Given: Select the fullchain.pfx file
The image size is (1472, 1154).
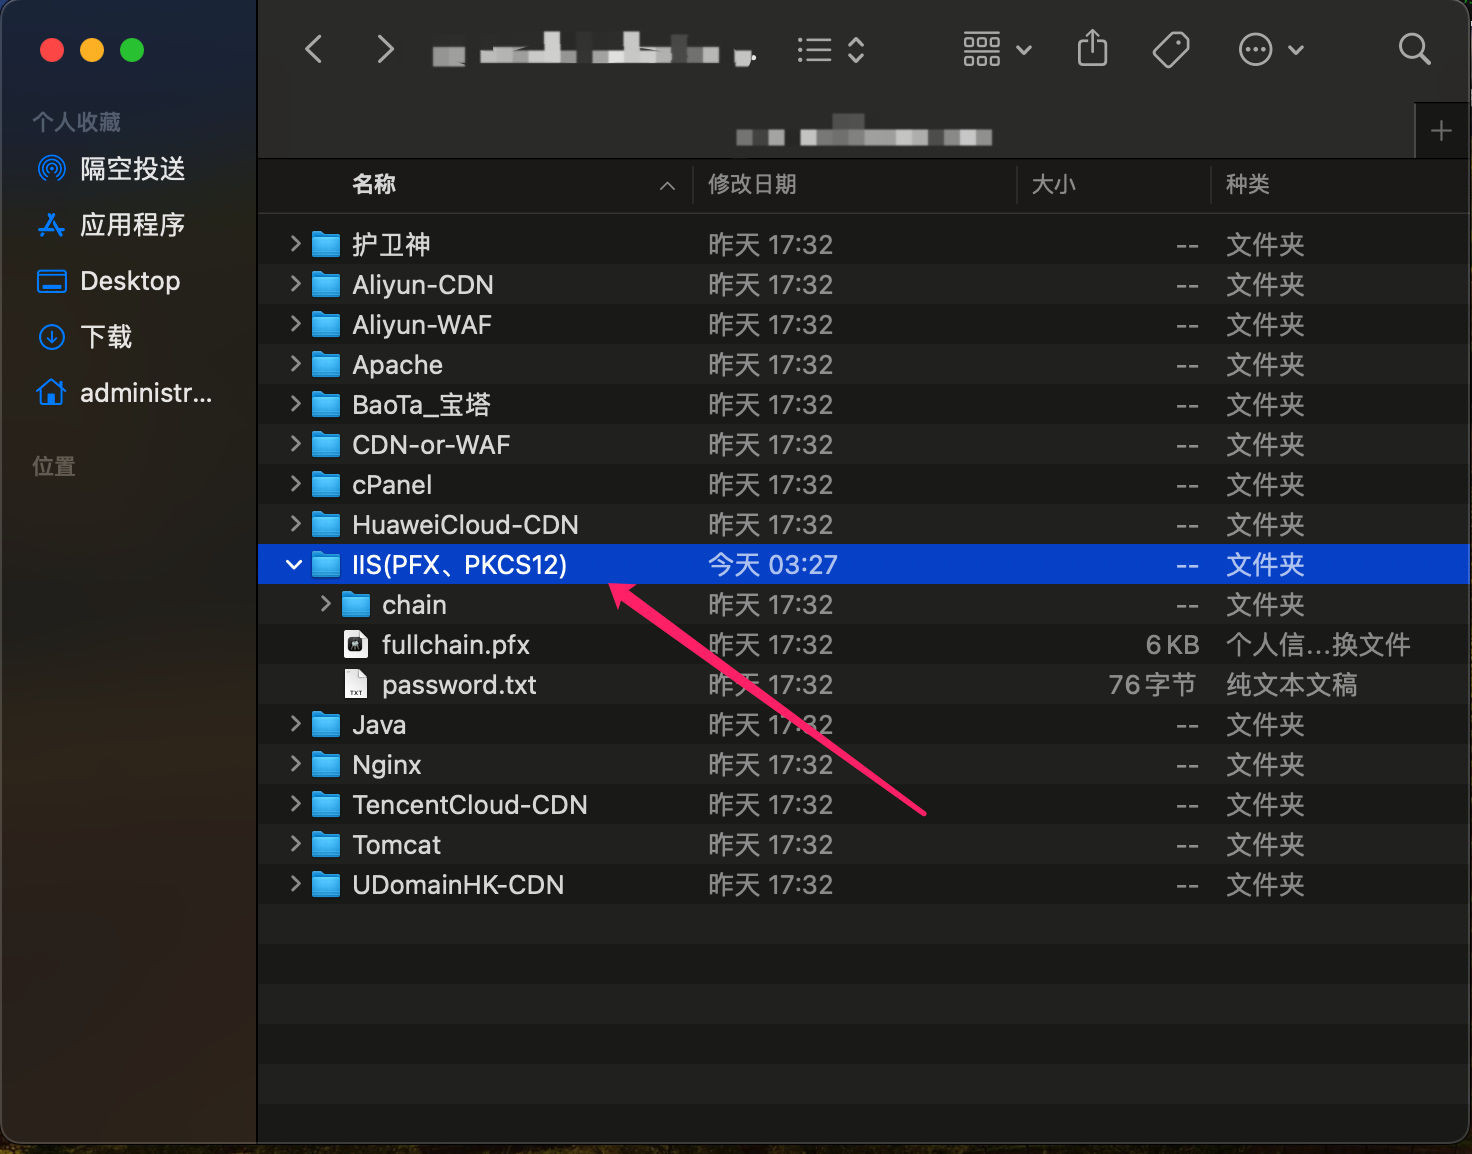Looking at the screenshot, I should [456, 644].
